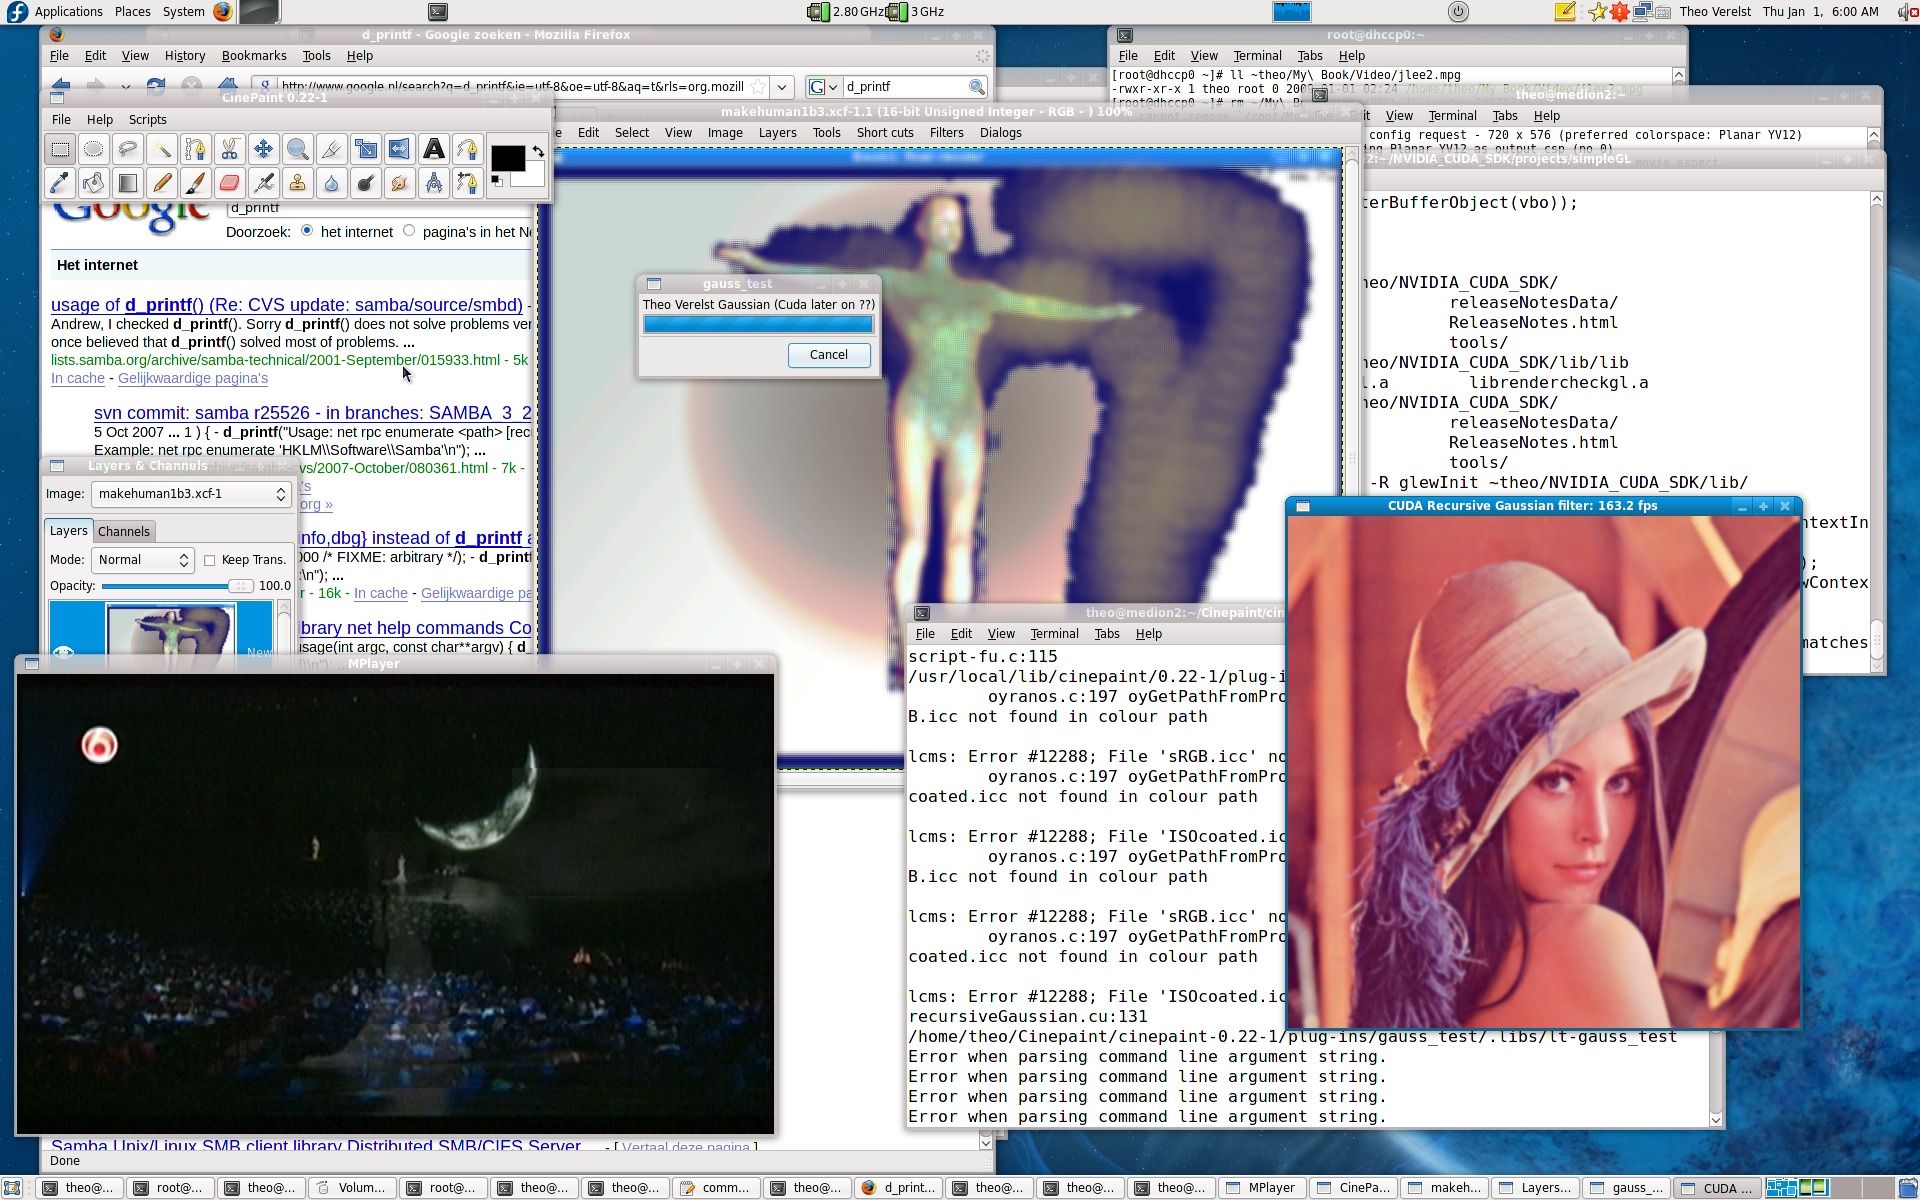Select the pink Eraser tool
The image size is (1920, 1200).
click(230, 183)
